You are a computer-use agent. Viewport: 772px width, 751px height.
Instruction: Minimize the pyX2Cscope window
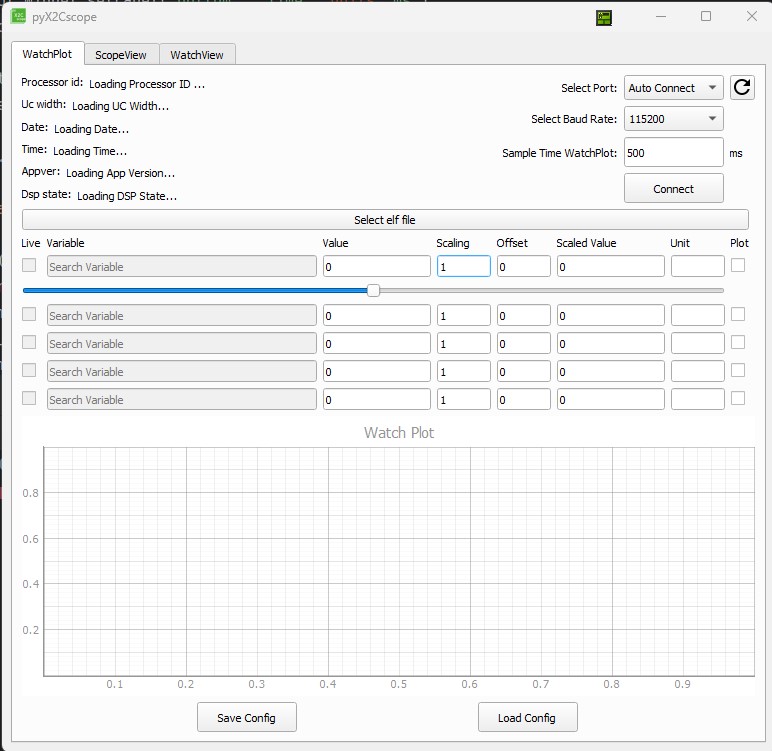(x=661, y=16)
